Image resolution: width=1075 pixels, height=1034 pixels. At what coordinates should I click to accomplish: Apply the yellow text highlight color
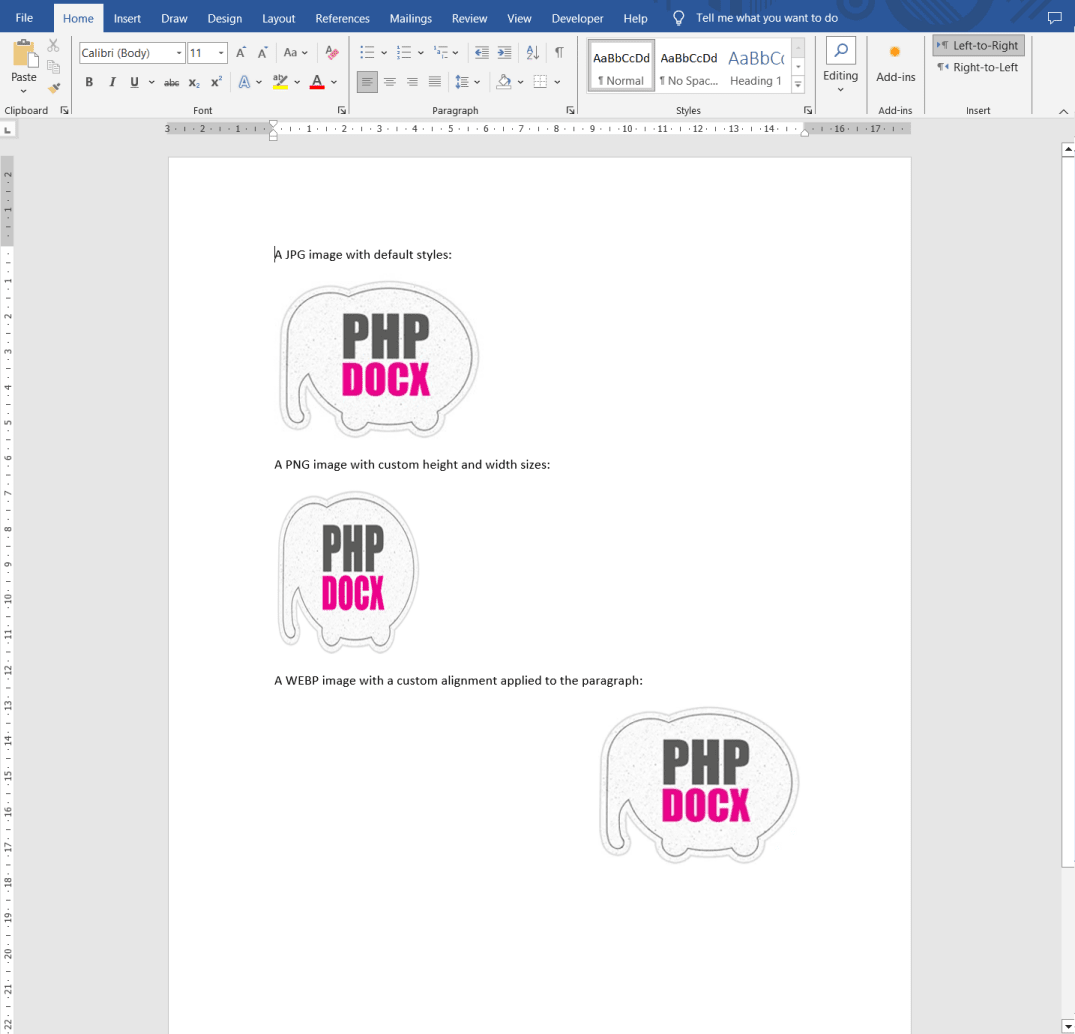280,82
